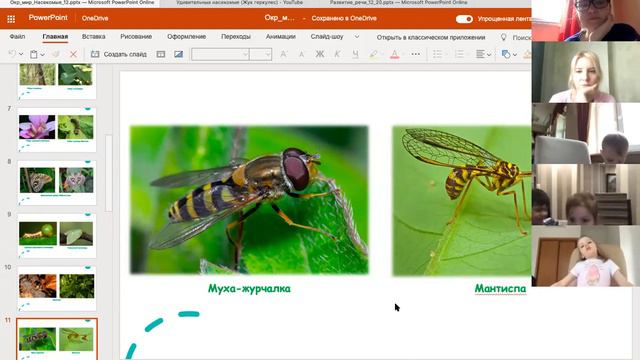Apply red font color A
Screen dimensions: 640x360
pyautogui.click(x=394, y=54)
